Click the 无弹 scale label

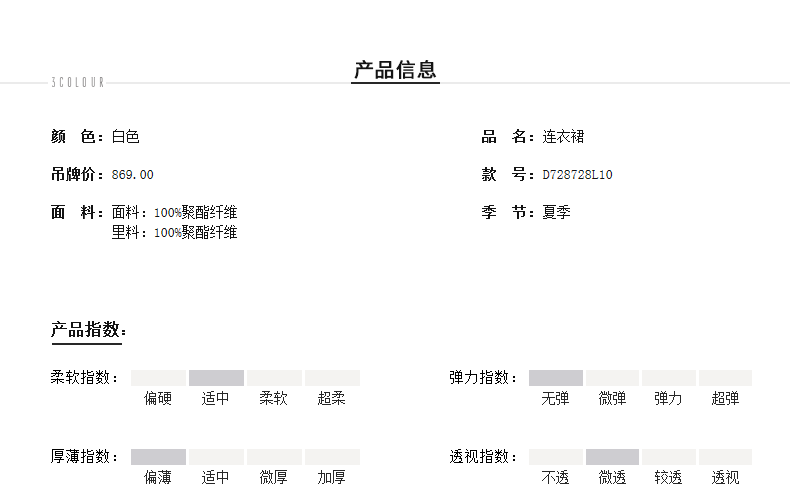(x=555, y=398)
